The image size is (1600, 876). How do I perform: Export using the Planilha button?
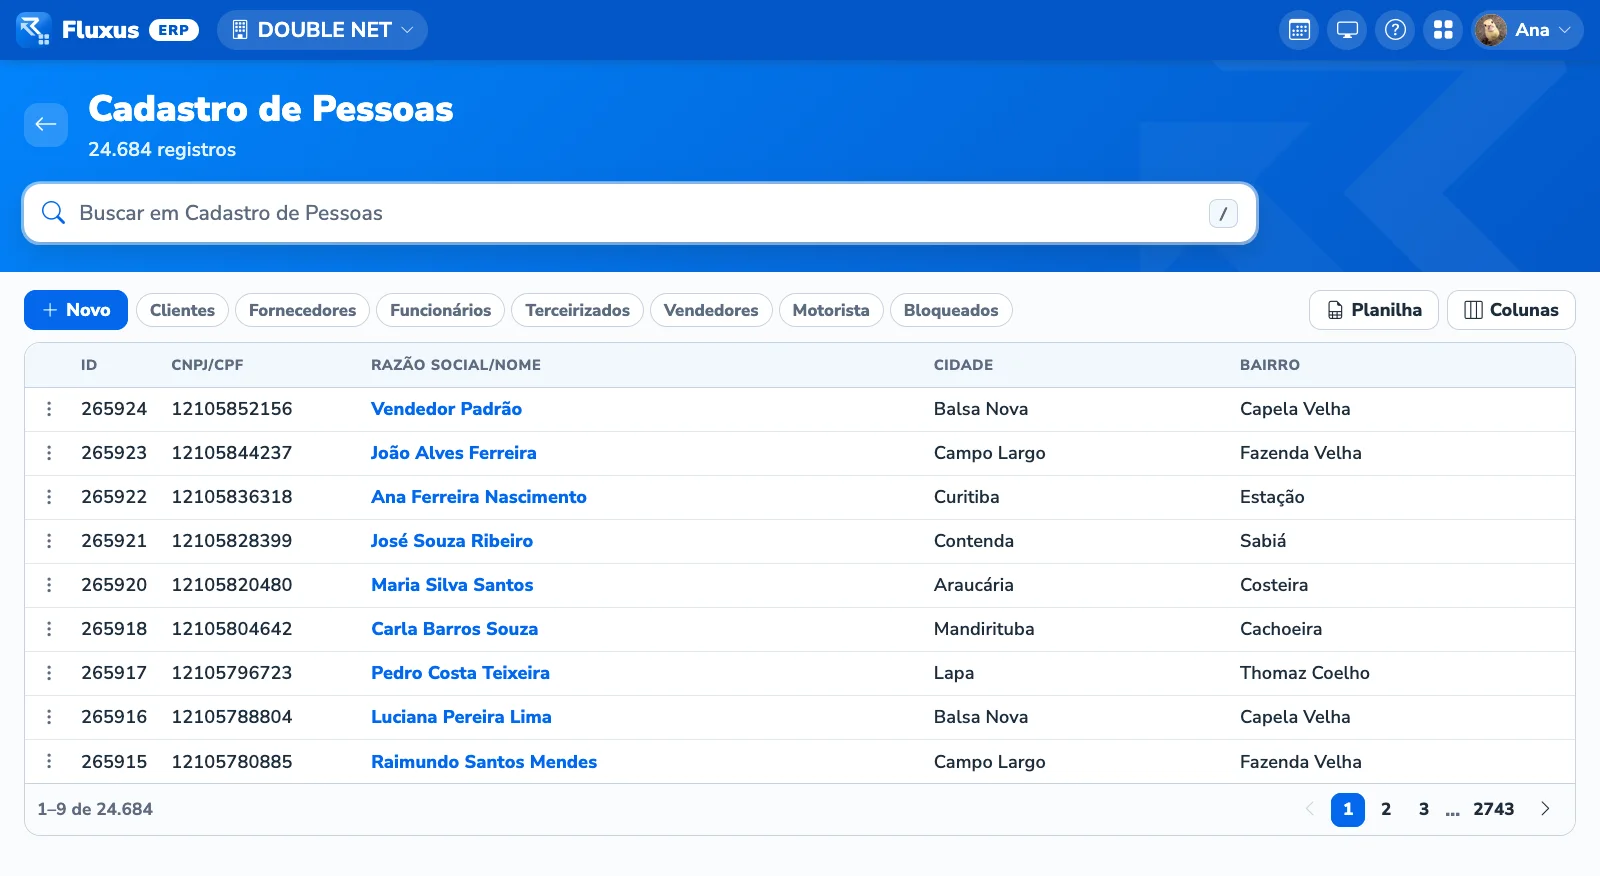1374,310
